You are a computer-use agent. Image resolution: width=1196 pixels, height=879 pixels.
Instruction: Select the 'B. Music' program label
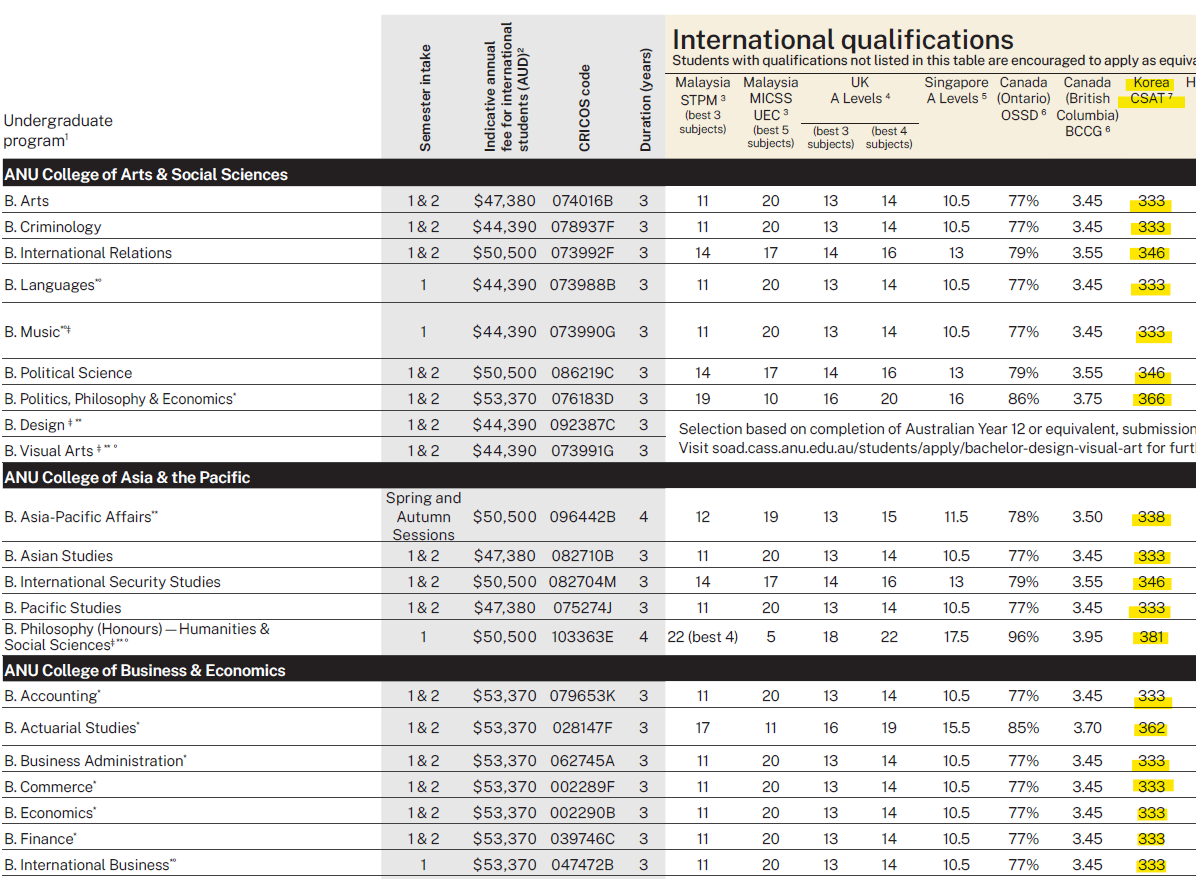37,332
